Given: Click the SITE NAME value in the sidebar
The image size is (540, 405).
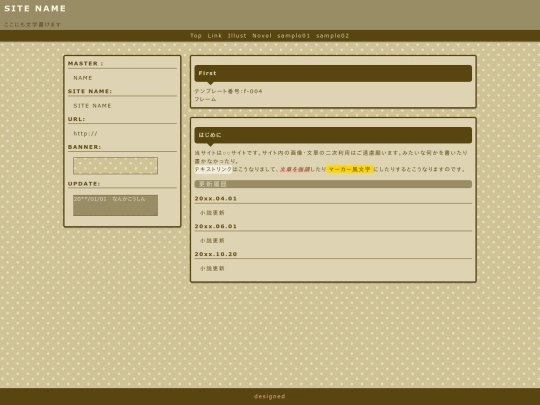Looking at the screenshot, I should tap(92, 106).
